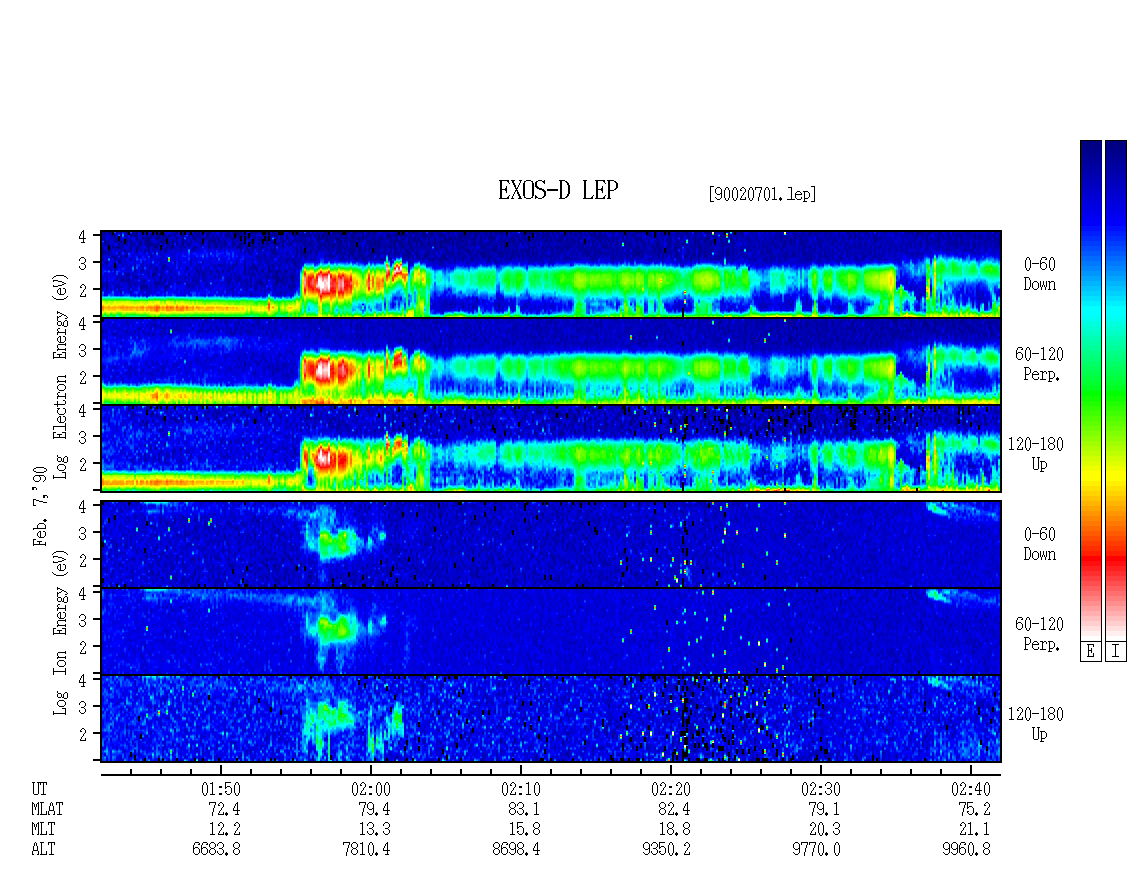The width and height of the screenshot is (1130, 875).
Task: Click the ion panel 0-60 Down label
Action: click(x=1039, y=544)
